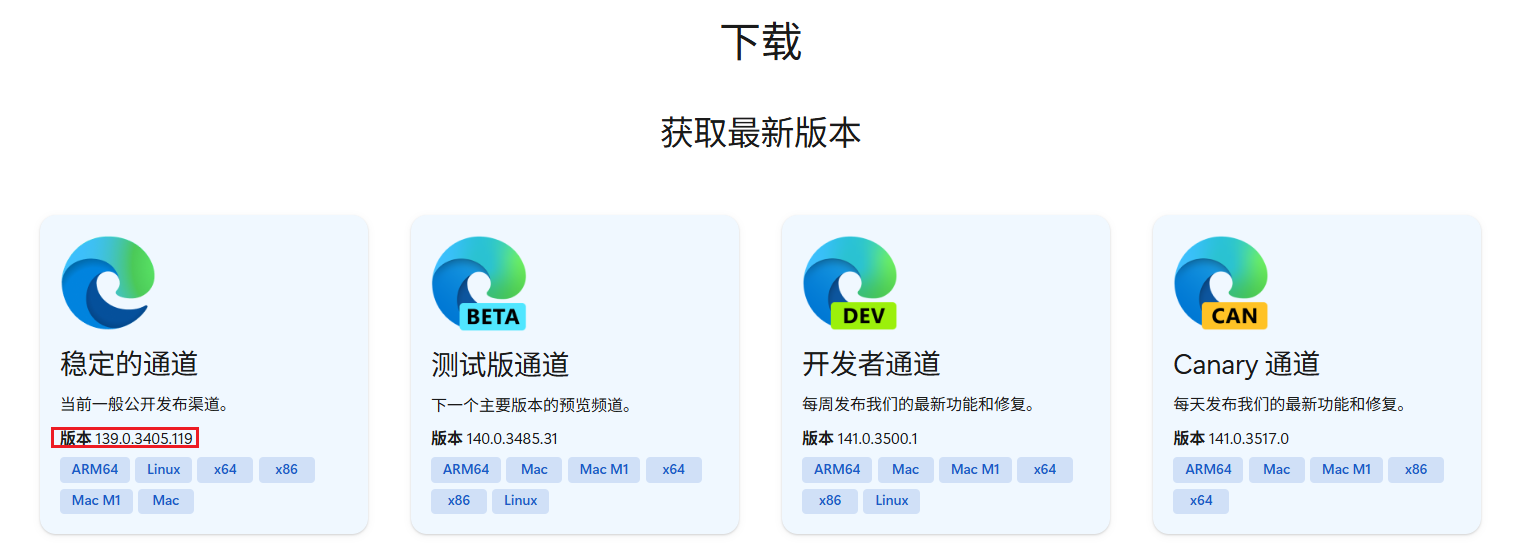The height and width of the screenshot is (556, 1527).
Task: Download x64 build in 测试版通道 card
Action: click(674, 470)
